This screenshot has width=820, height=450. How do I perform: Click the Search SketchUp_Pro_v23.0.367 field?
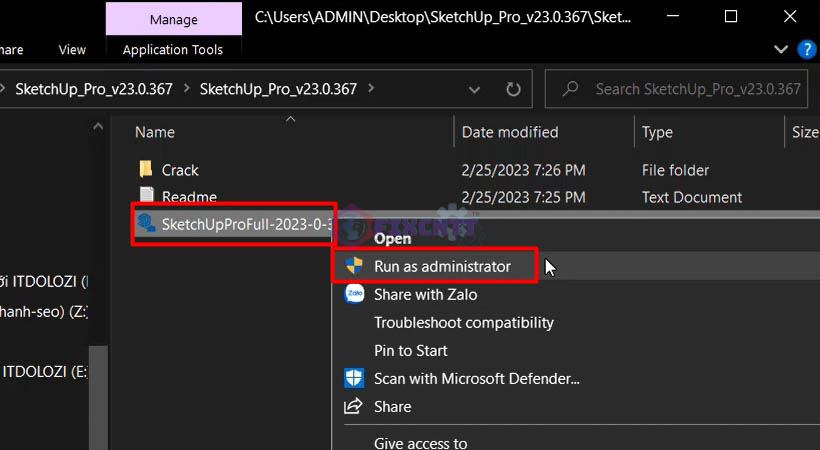[x=676, y=89]
